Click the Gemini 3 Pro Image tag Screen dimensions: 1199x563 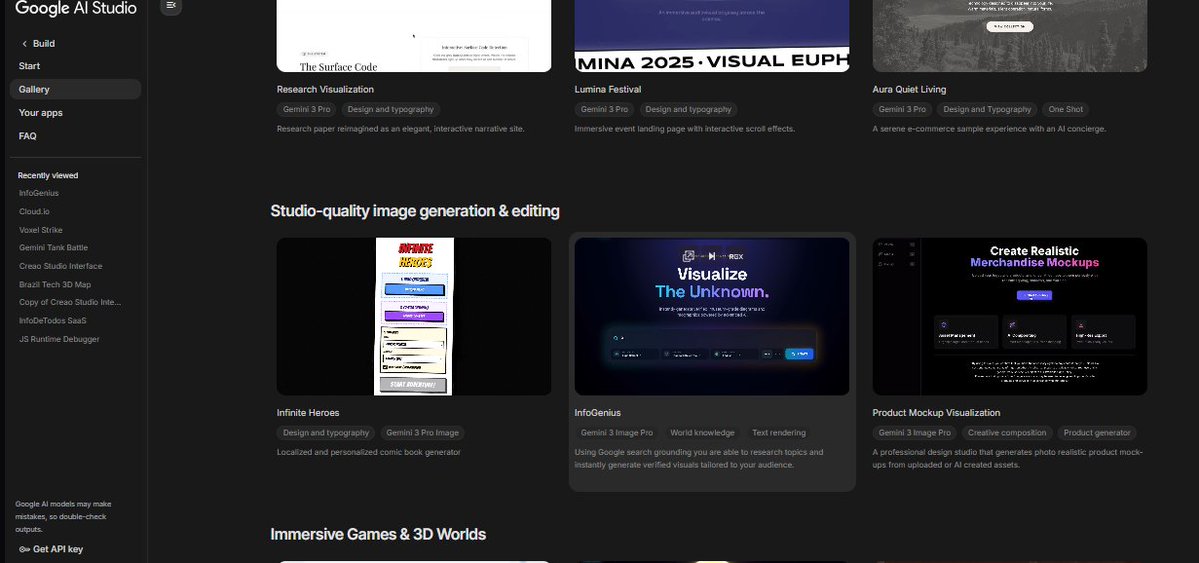422,433
